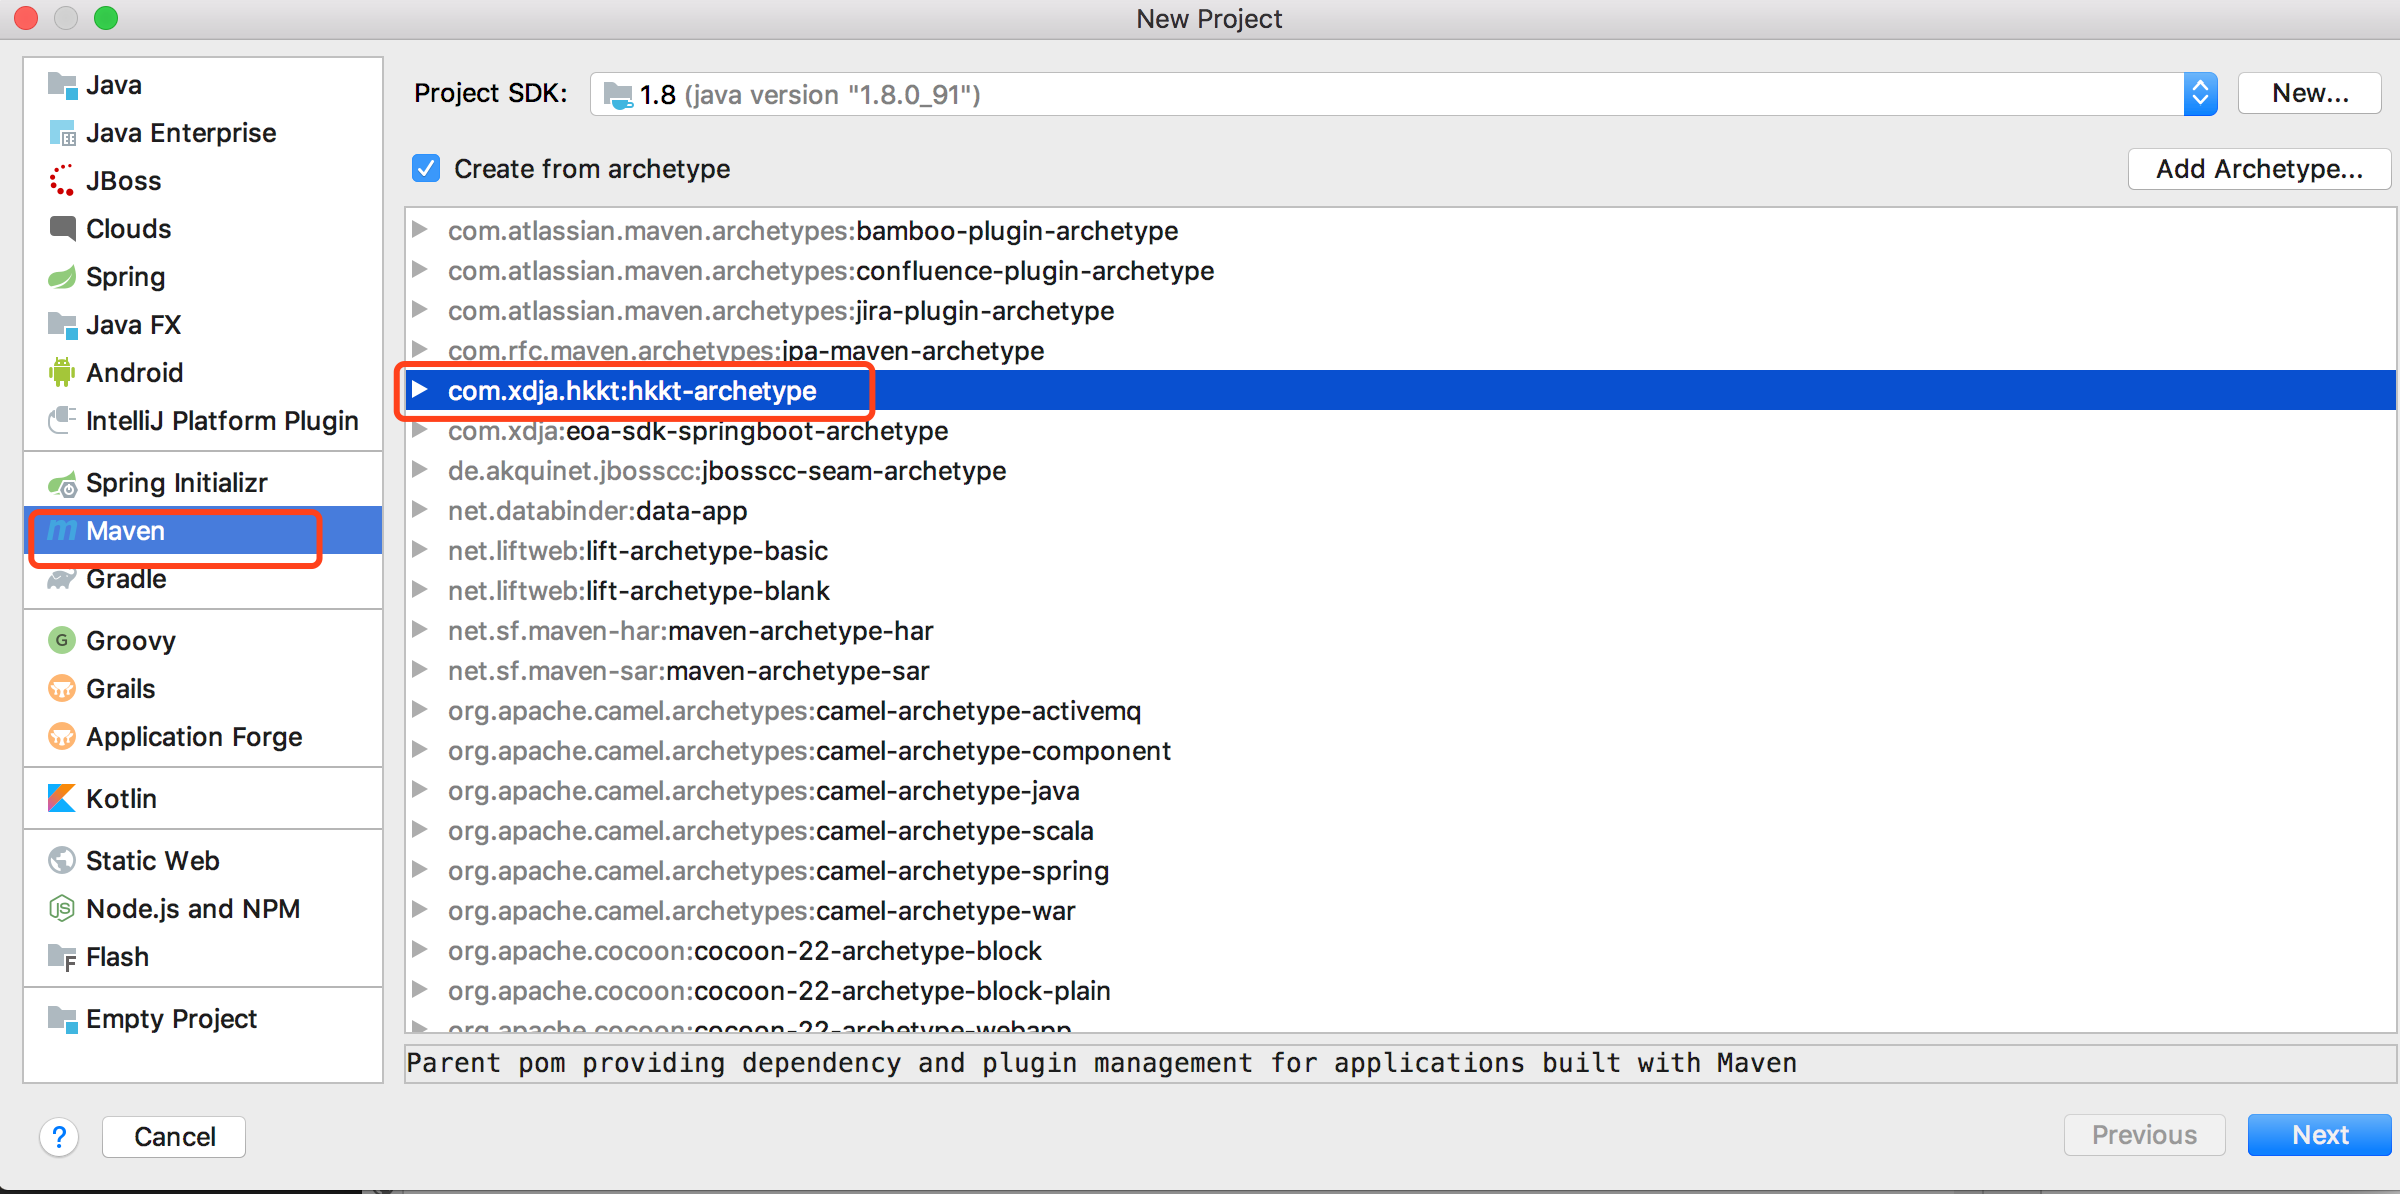Click the Kotlin logo icon
This screenshot has width=2400, height=1194.
(x=62, y=798)
